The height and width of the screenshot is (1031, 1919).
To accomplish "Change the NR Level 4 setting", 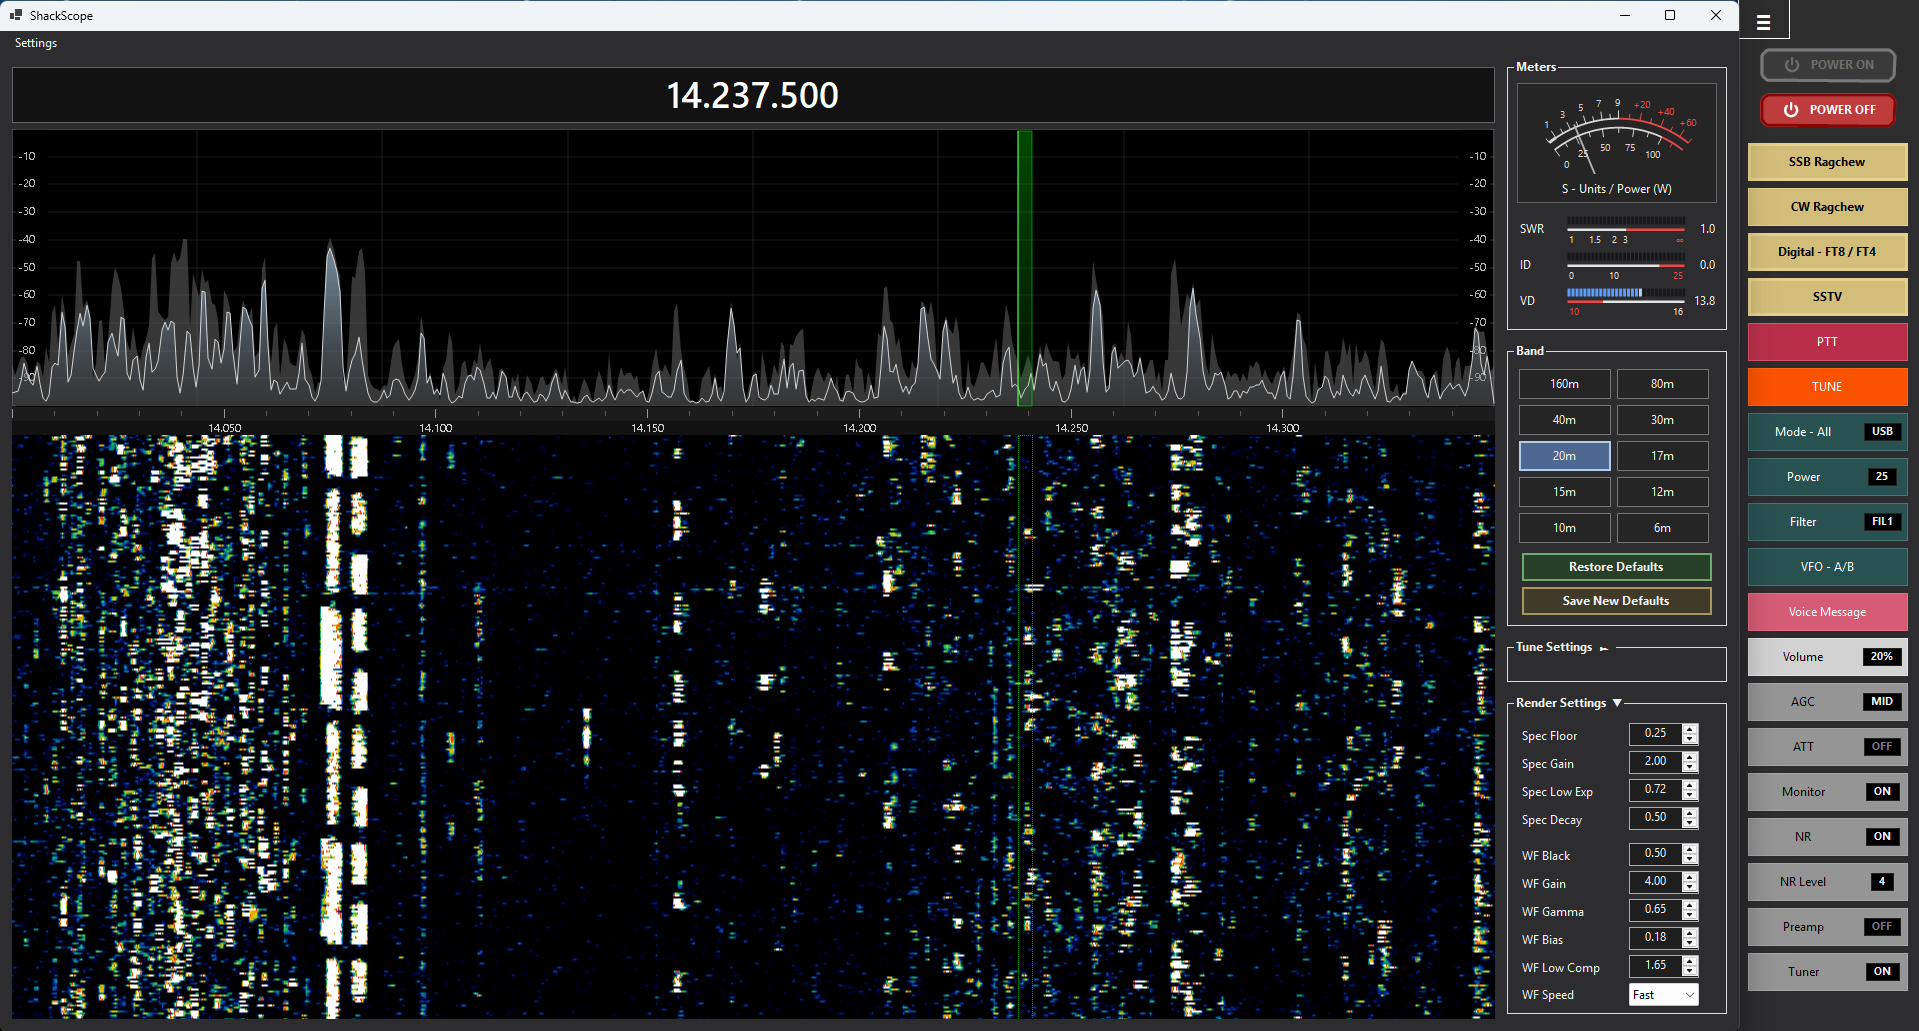I will 1827,882.
